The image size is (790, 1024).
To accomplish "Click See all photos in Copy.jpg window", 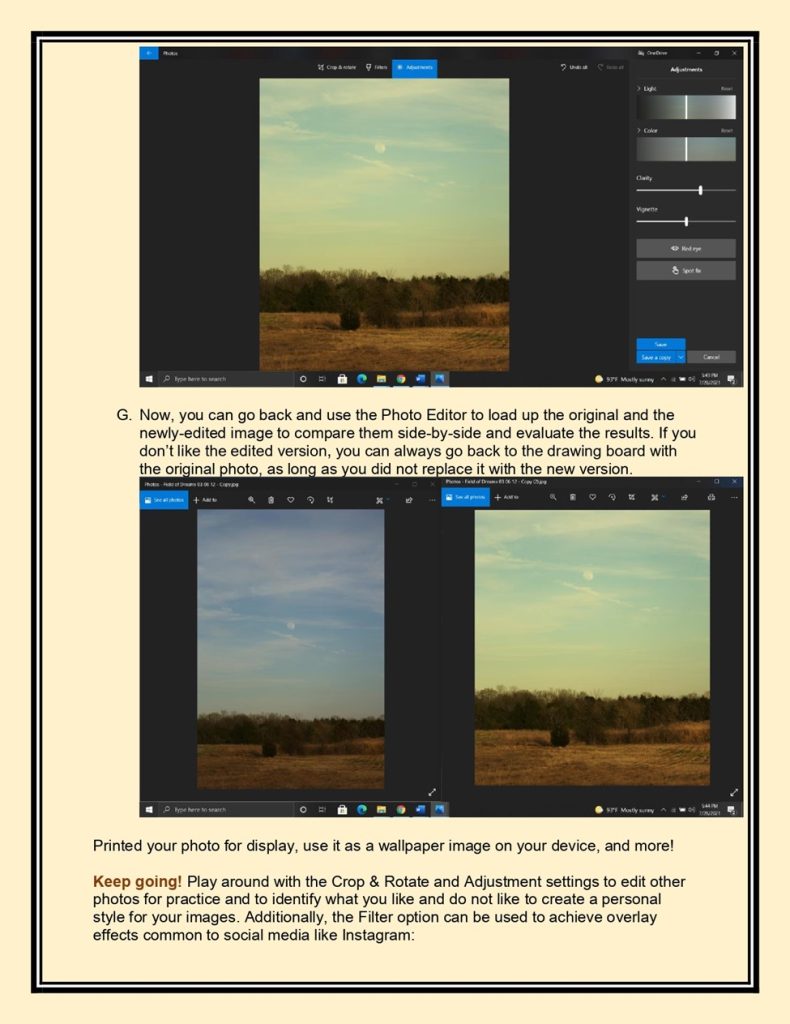I will (x=164, y=500).
